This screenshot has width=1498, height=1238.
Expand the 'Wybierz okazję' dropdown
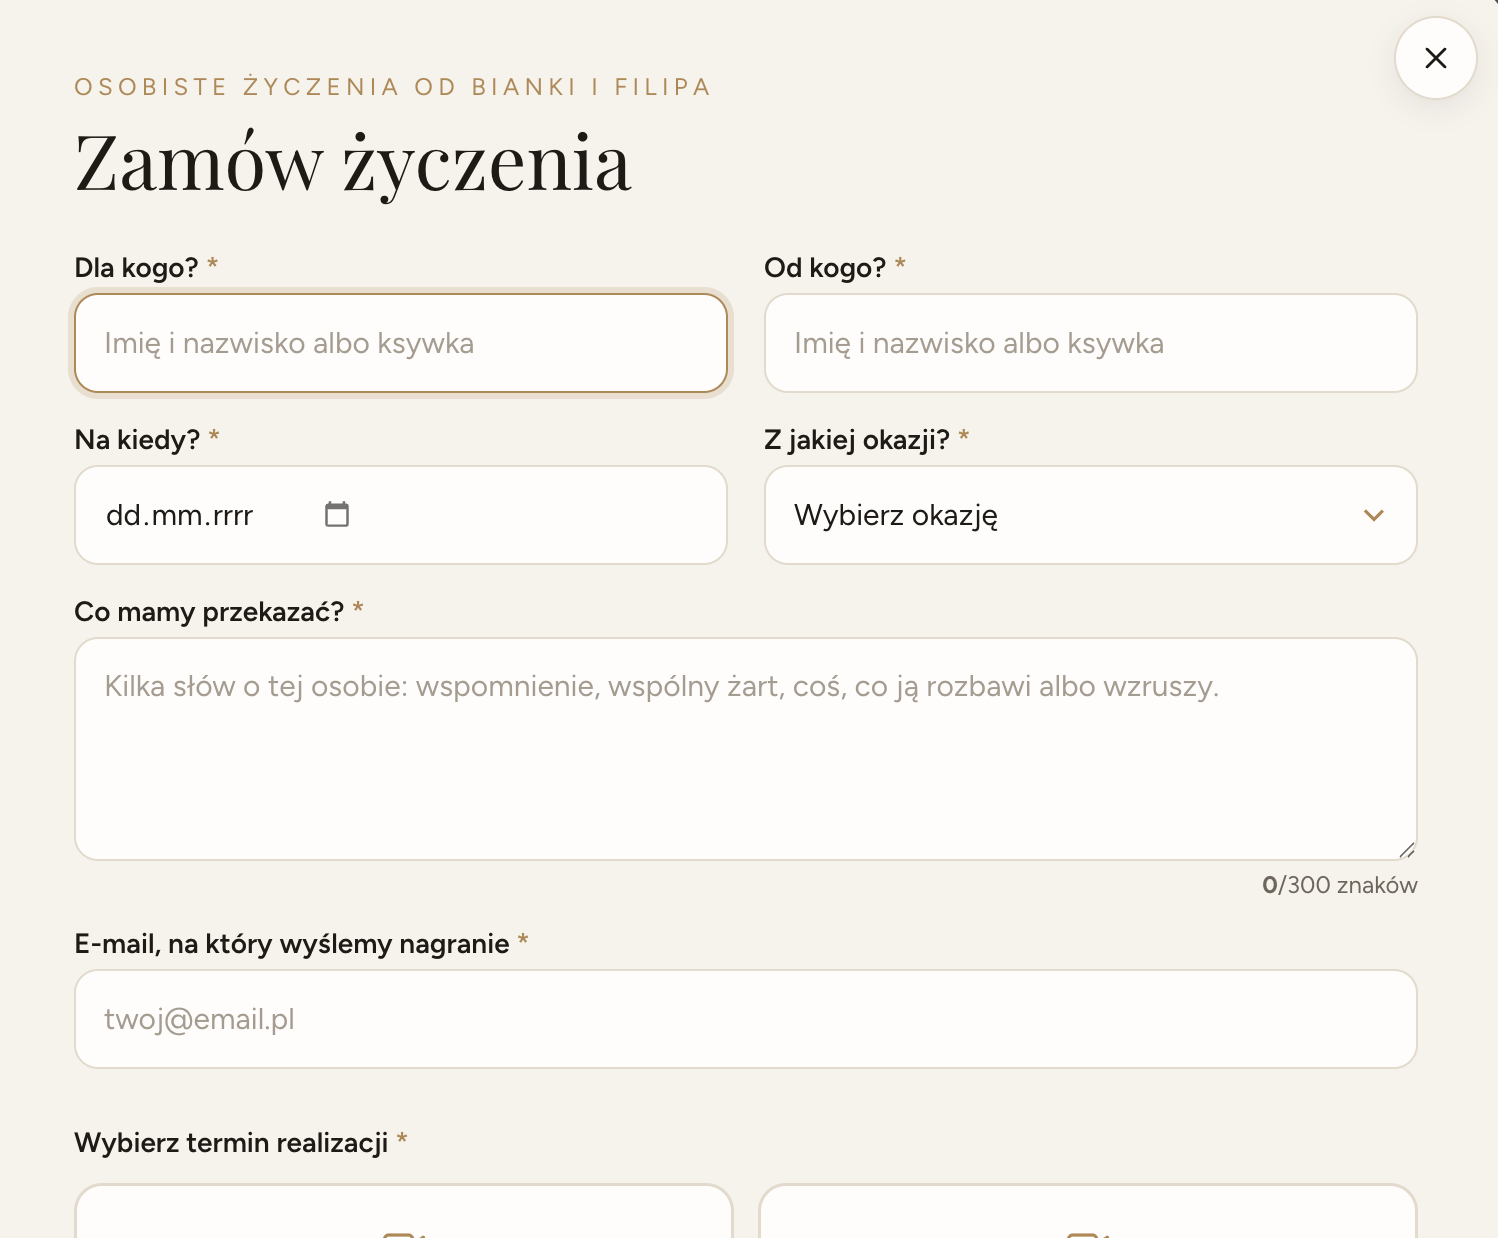click(x=1090, y=515)
